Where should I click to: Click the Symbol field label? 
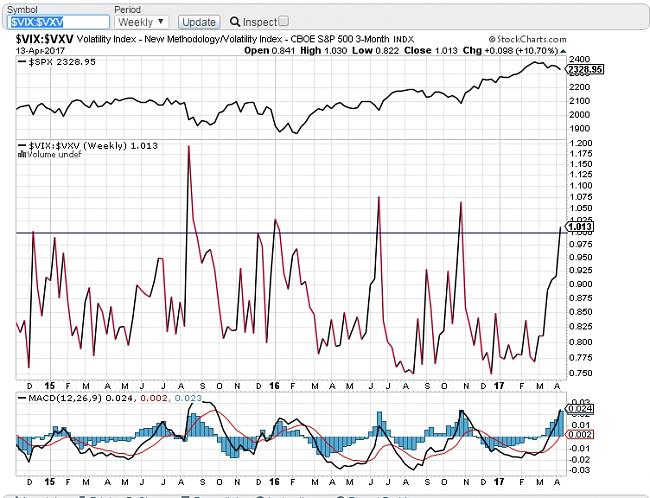coord(22,10)
